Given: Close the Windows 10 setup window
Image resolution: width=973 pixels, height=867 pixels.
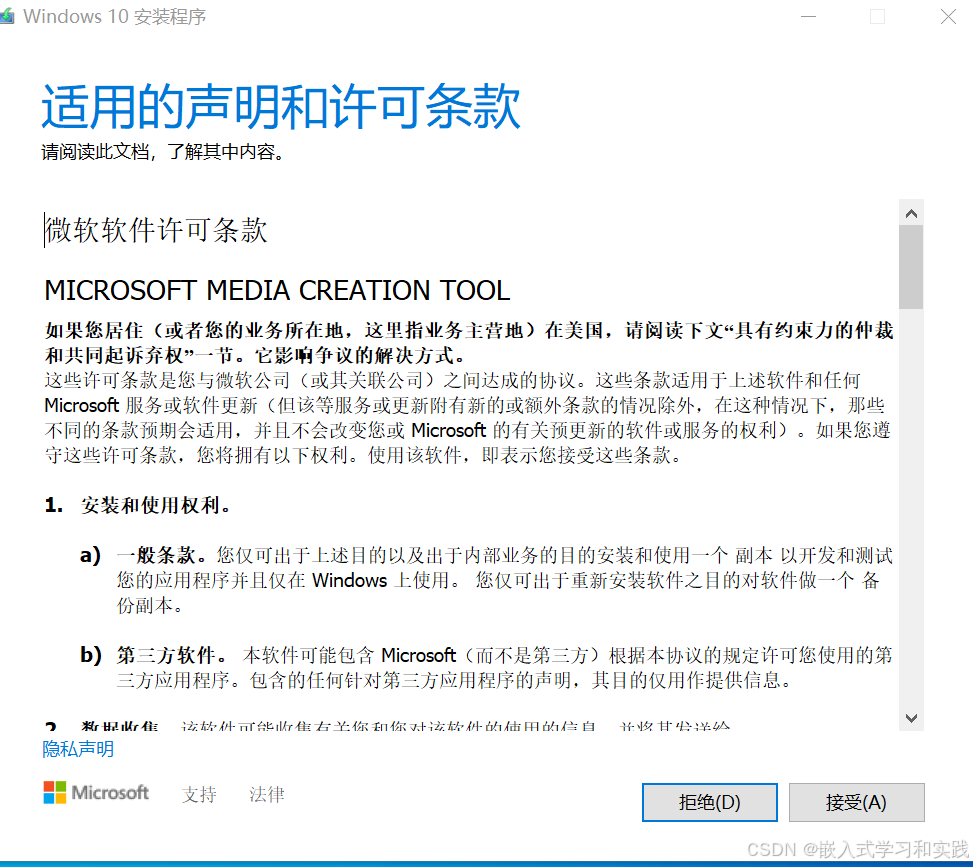Looking at the screenshot, I should (x=948, y=16).
